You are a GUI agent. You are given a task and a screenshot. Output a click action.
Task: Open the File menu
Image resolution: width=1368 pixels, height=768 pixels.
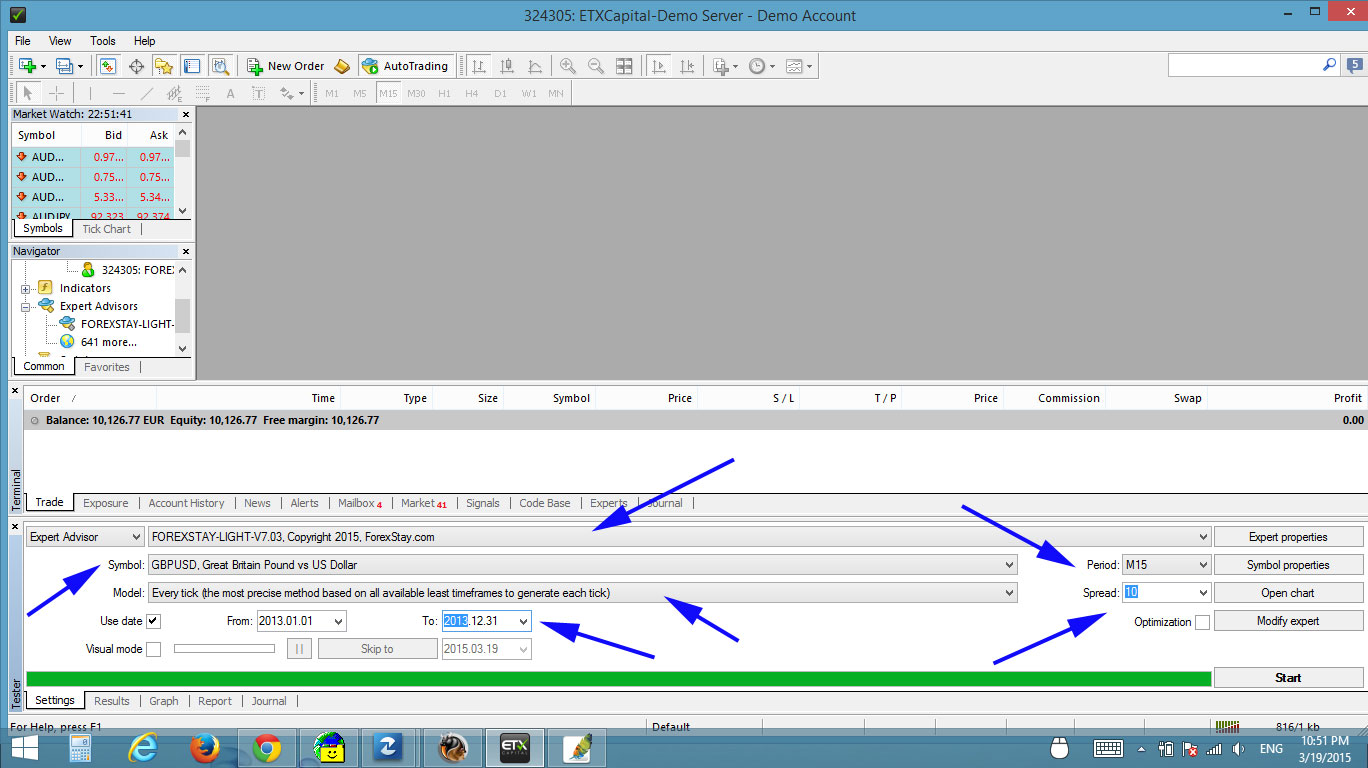click(x=23, y=41)
